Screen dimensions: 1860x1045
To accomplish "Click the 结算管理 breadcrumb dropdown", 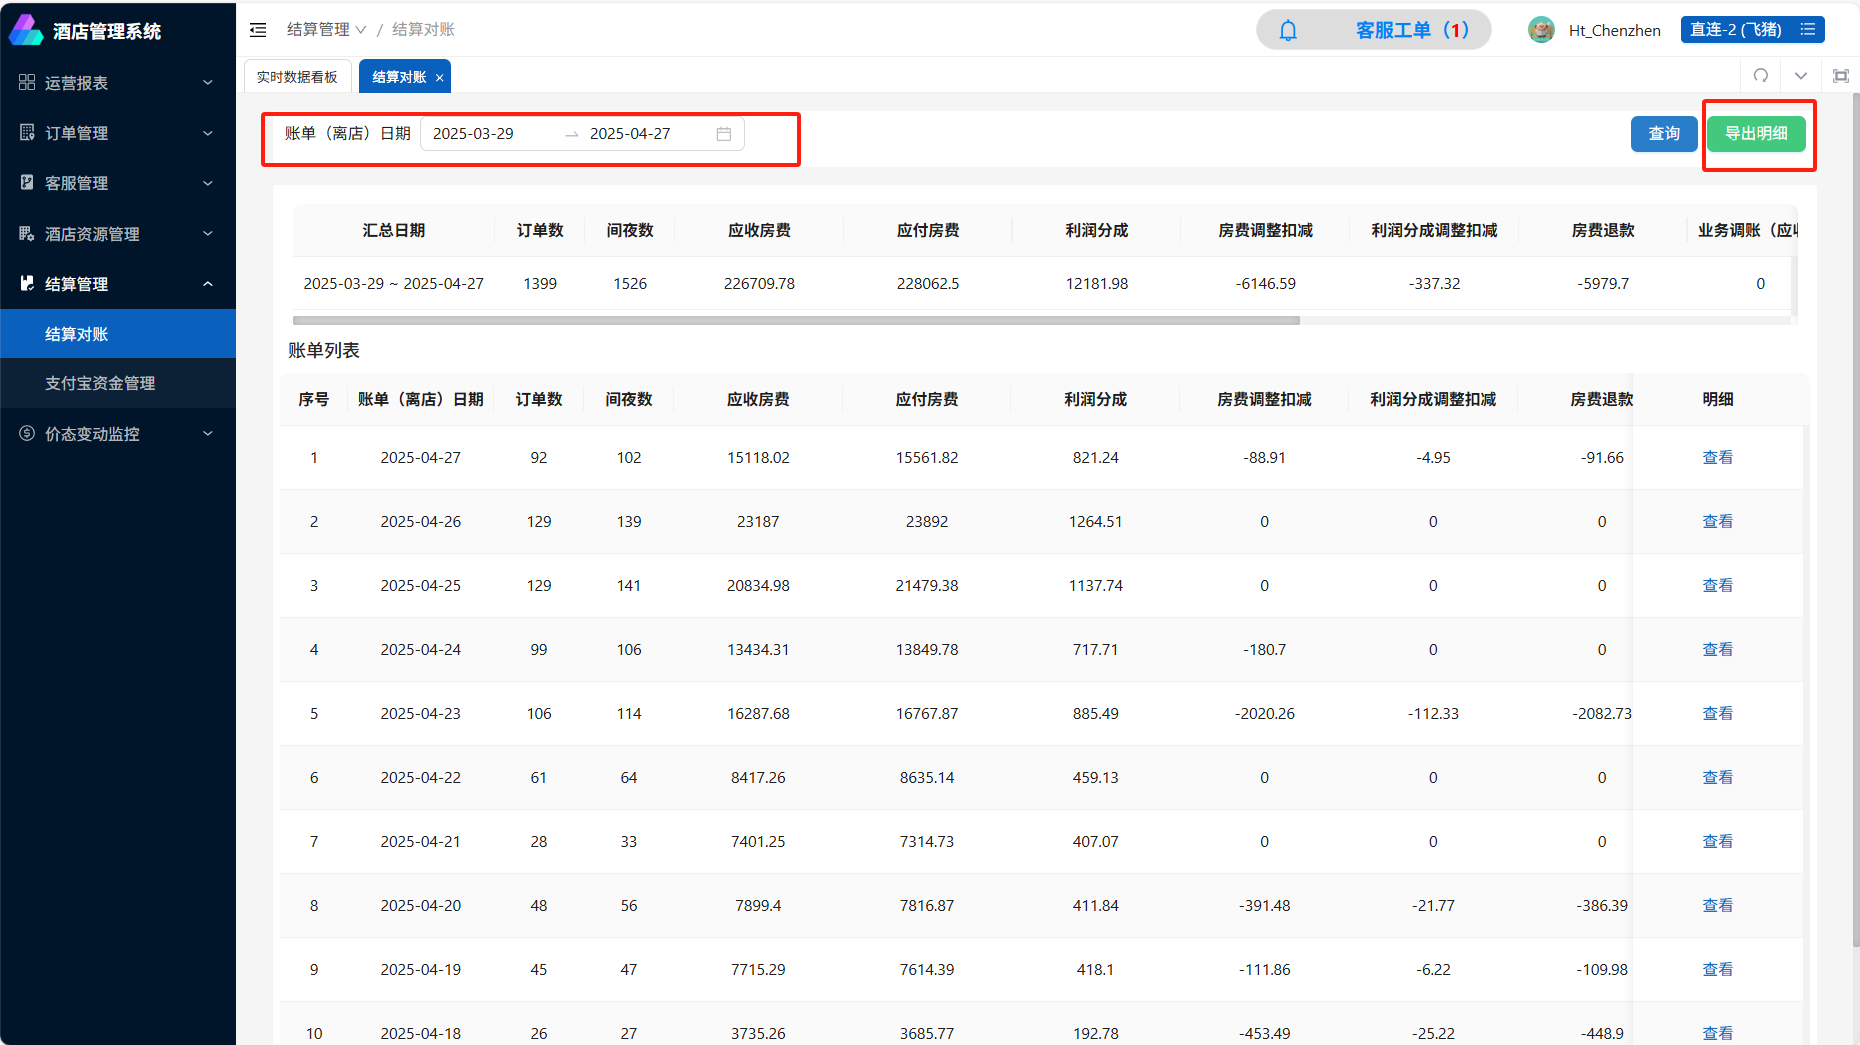I will [326, 30].
